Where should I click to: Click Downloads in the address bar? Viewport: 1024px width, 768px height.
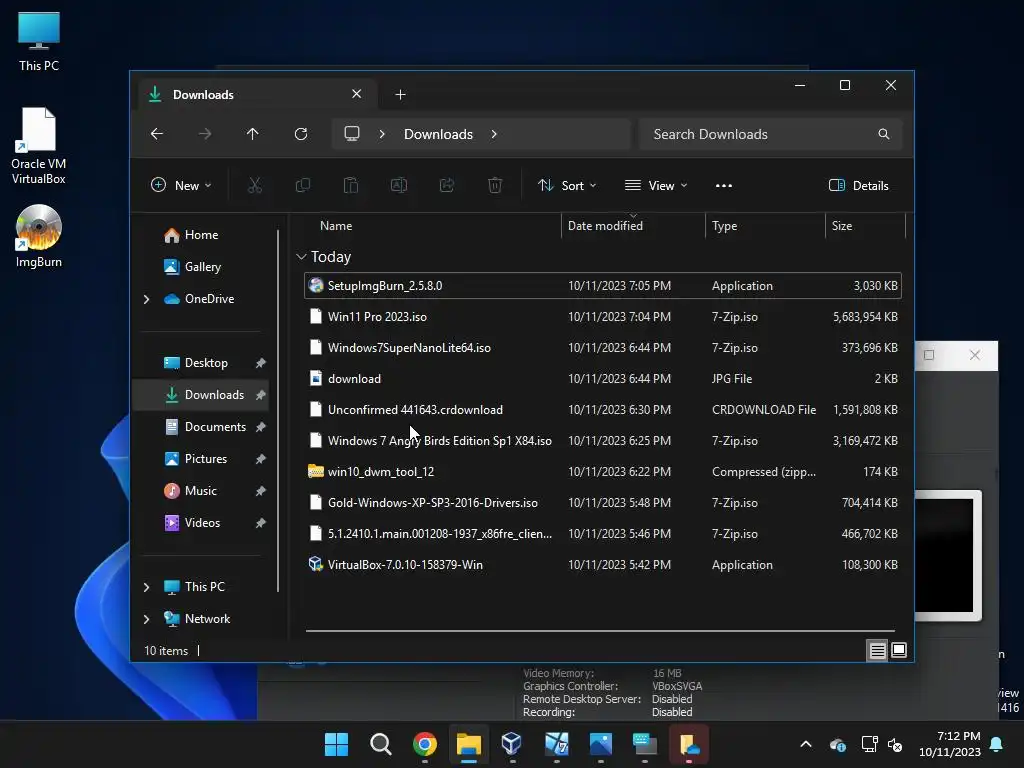pyautogui.click(x=438, y=134)
